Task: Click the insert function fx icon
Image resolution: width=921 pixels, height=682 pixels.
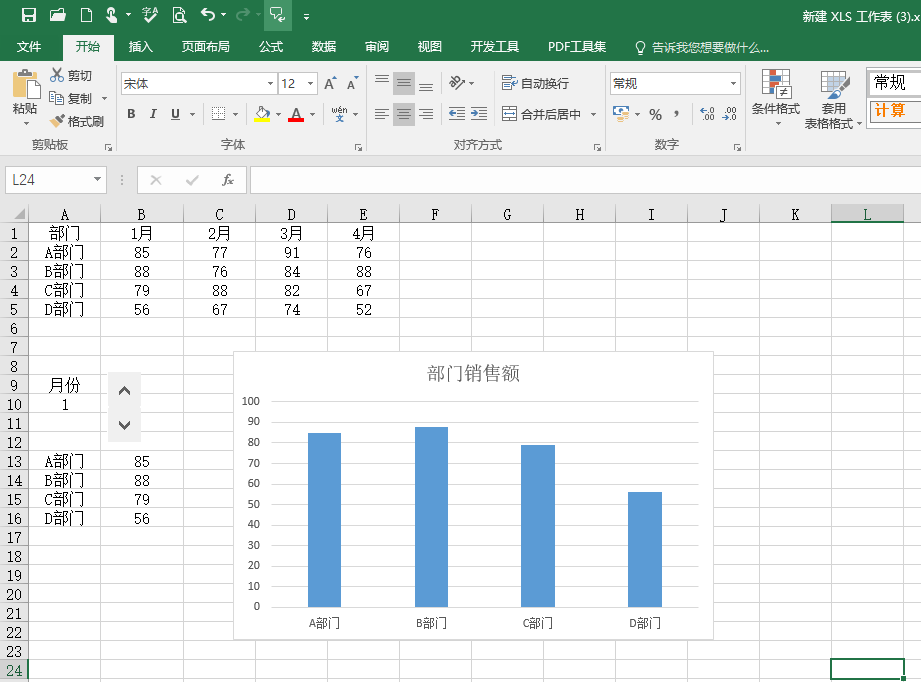Action: pos(227,180)
